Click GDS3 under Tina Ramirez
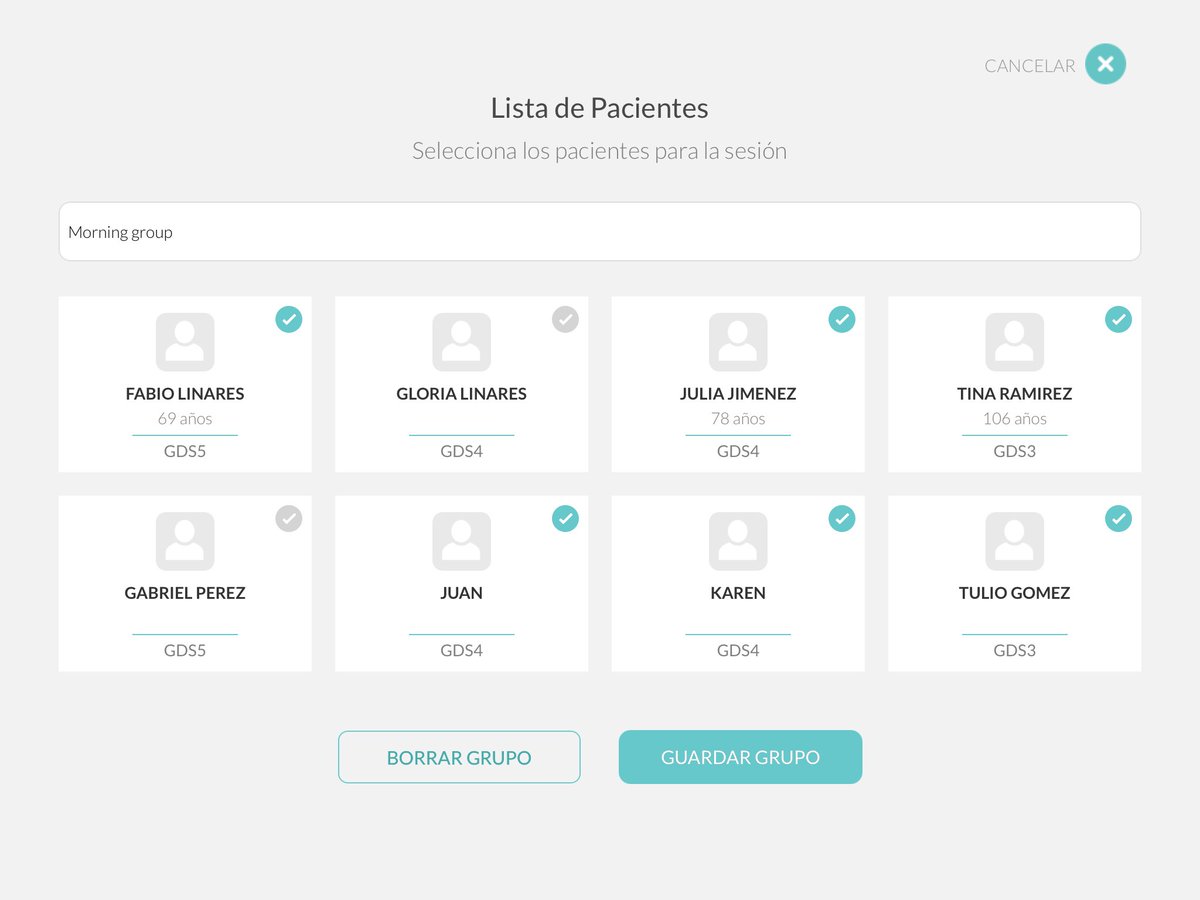This screenshot has width=1200, height=900. pyautogui.click(x=1014, y=451)
